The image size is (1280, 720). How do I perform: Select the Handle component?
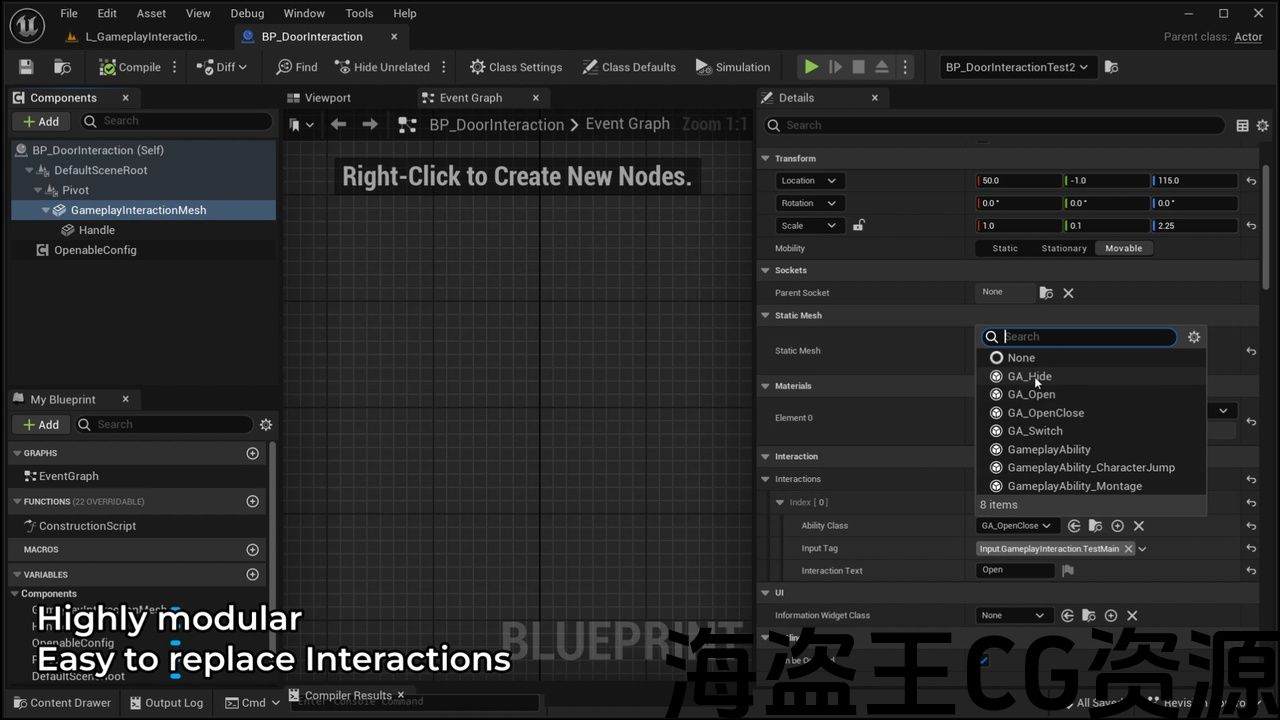pyautogui.click(x=97, y=230)
